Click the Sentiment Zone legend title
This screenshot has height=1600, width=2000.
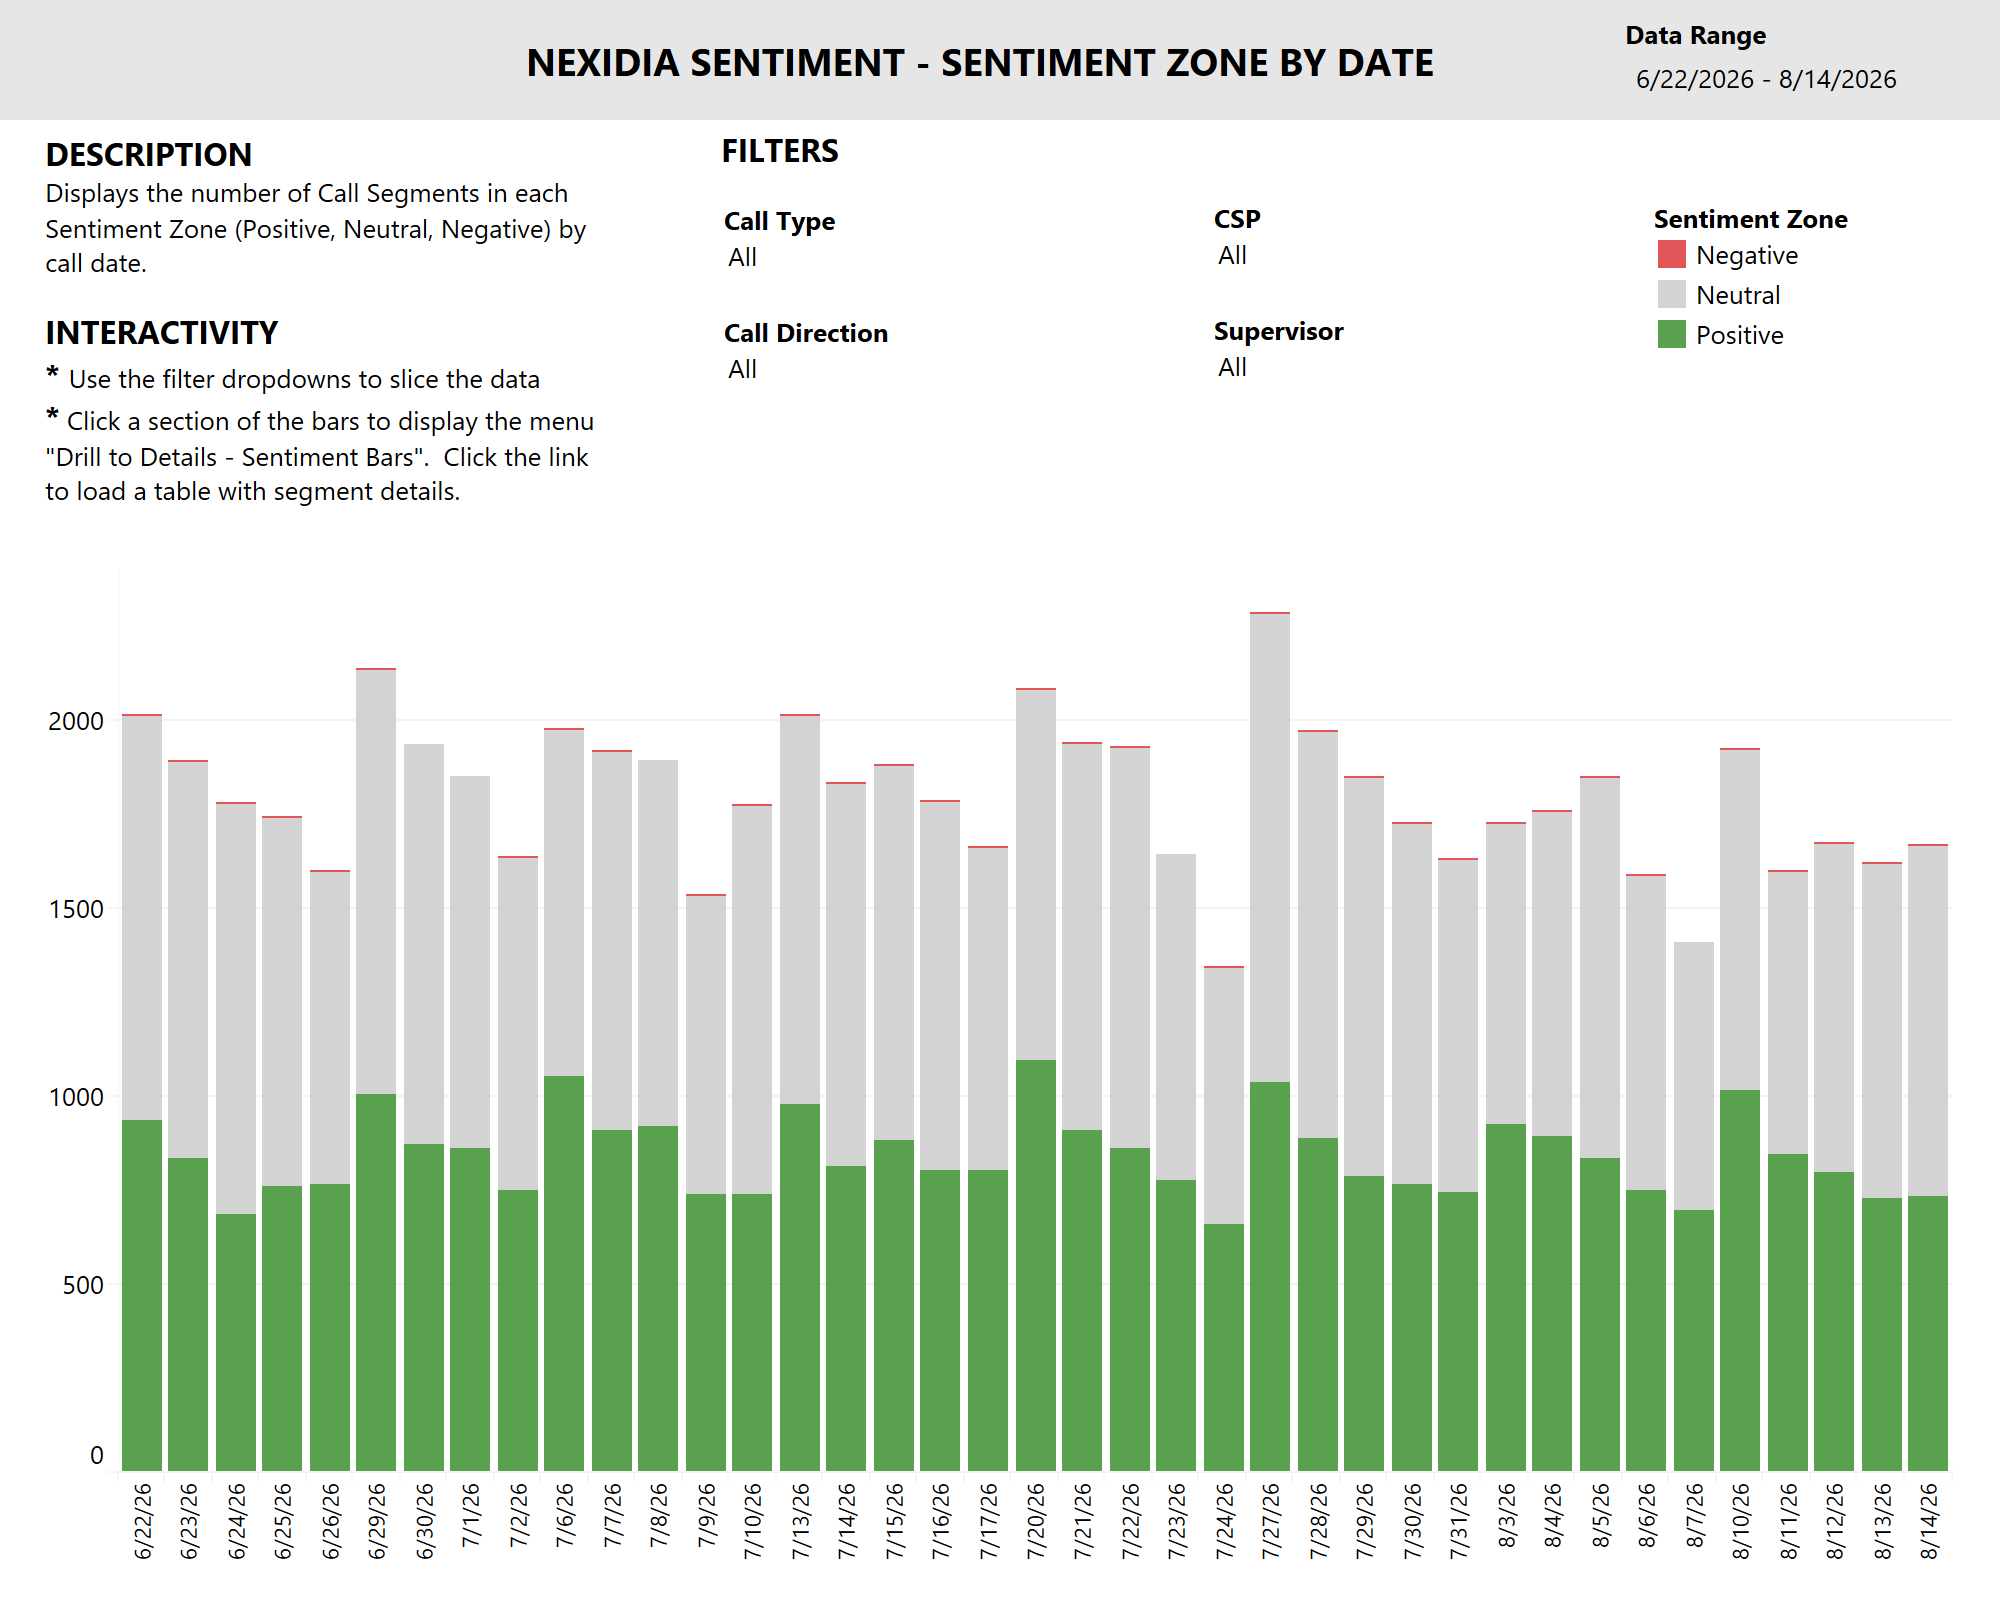pos(1750,219)
